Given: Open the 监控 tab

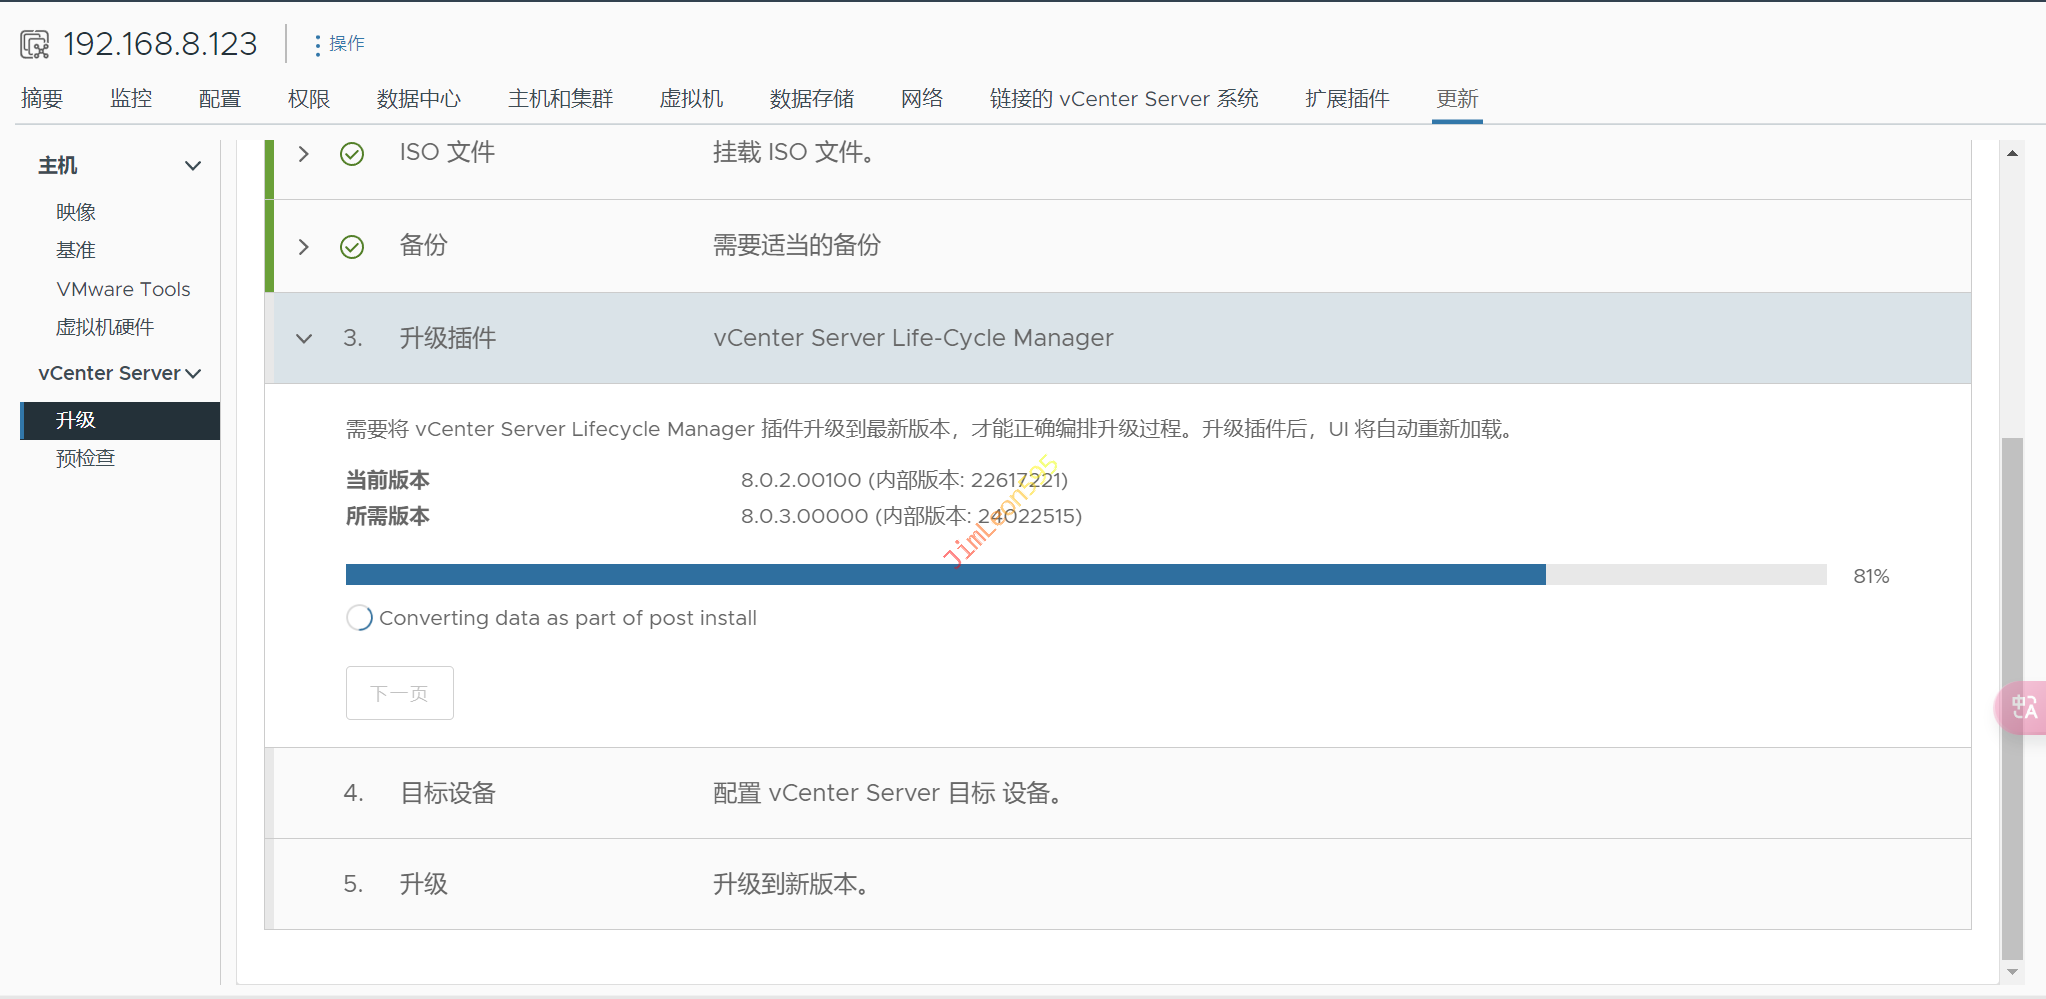Looking at the screenshot, I should (x=131, y=99).
